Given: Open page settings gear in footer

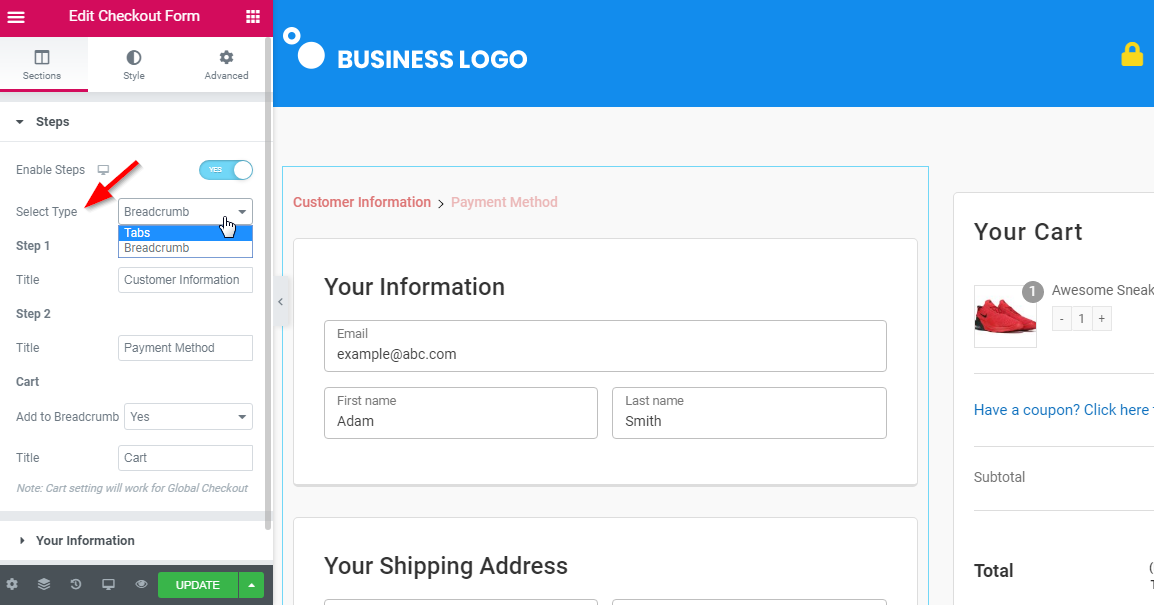Looking at the screenshot, I should [x=12, y=584].
